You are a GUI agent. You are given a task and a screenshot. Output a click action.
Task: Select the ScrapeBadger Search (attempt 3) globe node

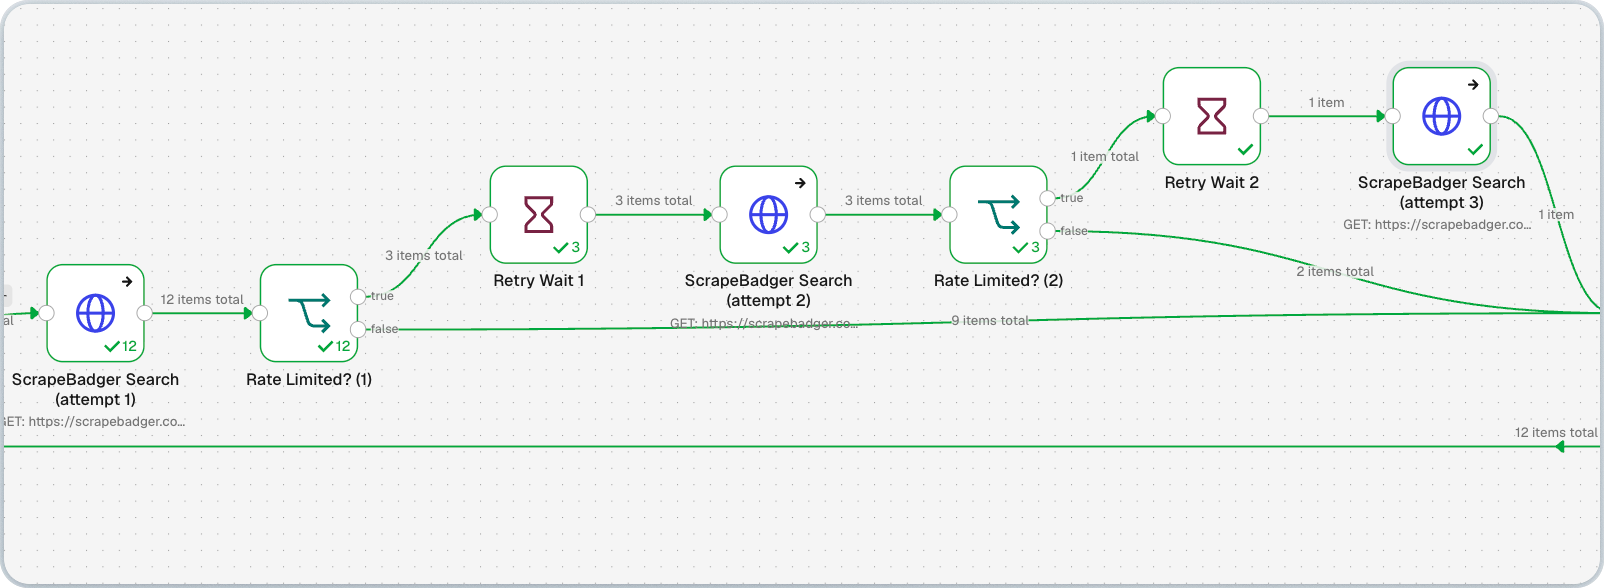coord(1442,116)
